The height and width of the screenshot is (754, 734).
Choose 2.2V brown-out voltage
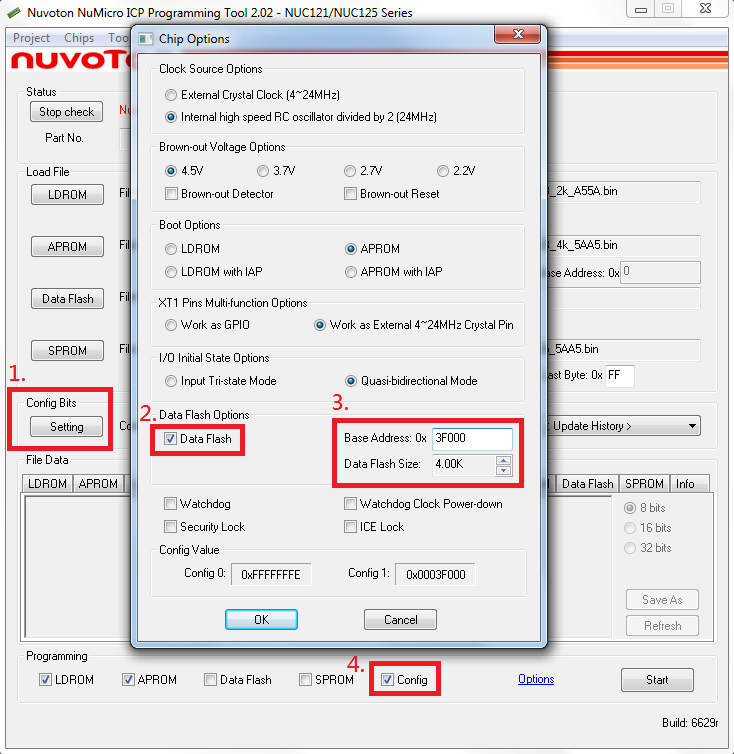point(443,171)
